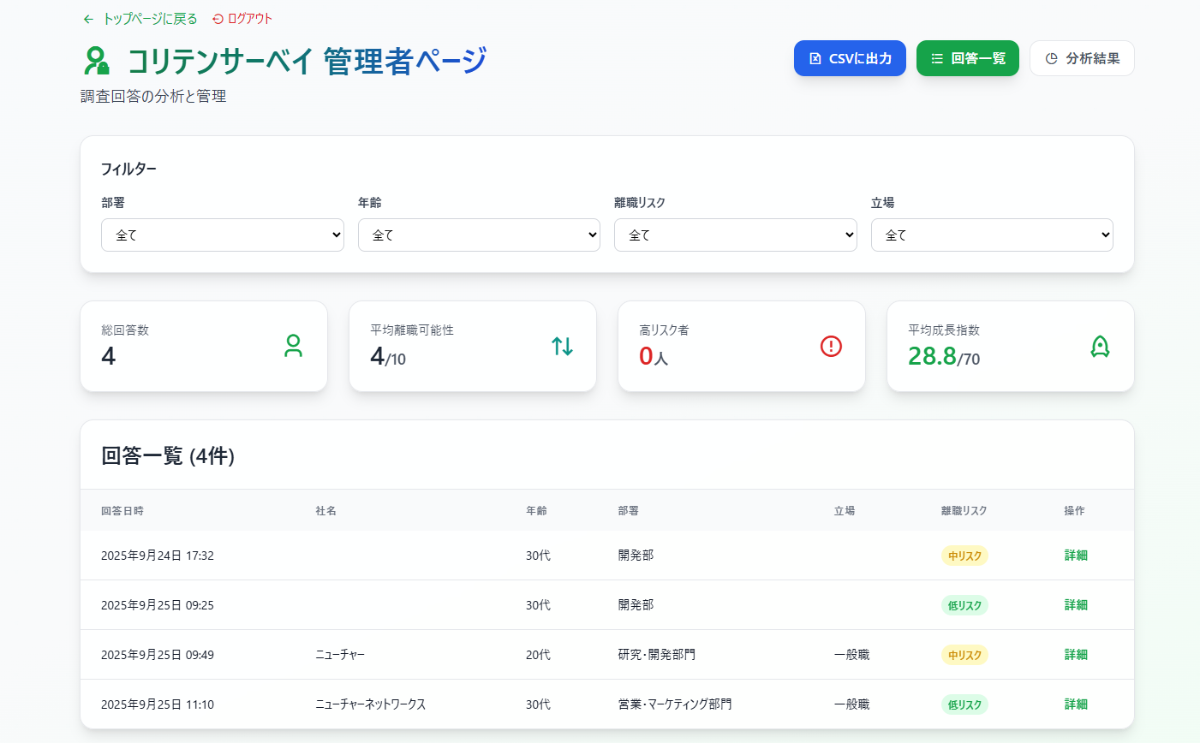The height and width of the screenshot is (743, 1200).
Task: Open 詳細 for the 17:32 response
Action: click(x=1075, y=555)
